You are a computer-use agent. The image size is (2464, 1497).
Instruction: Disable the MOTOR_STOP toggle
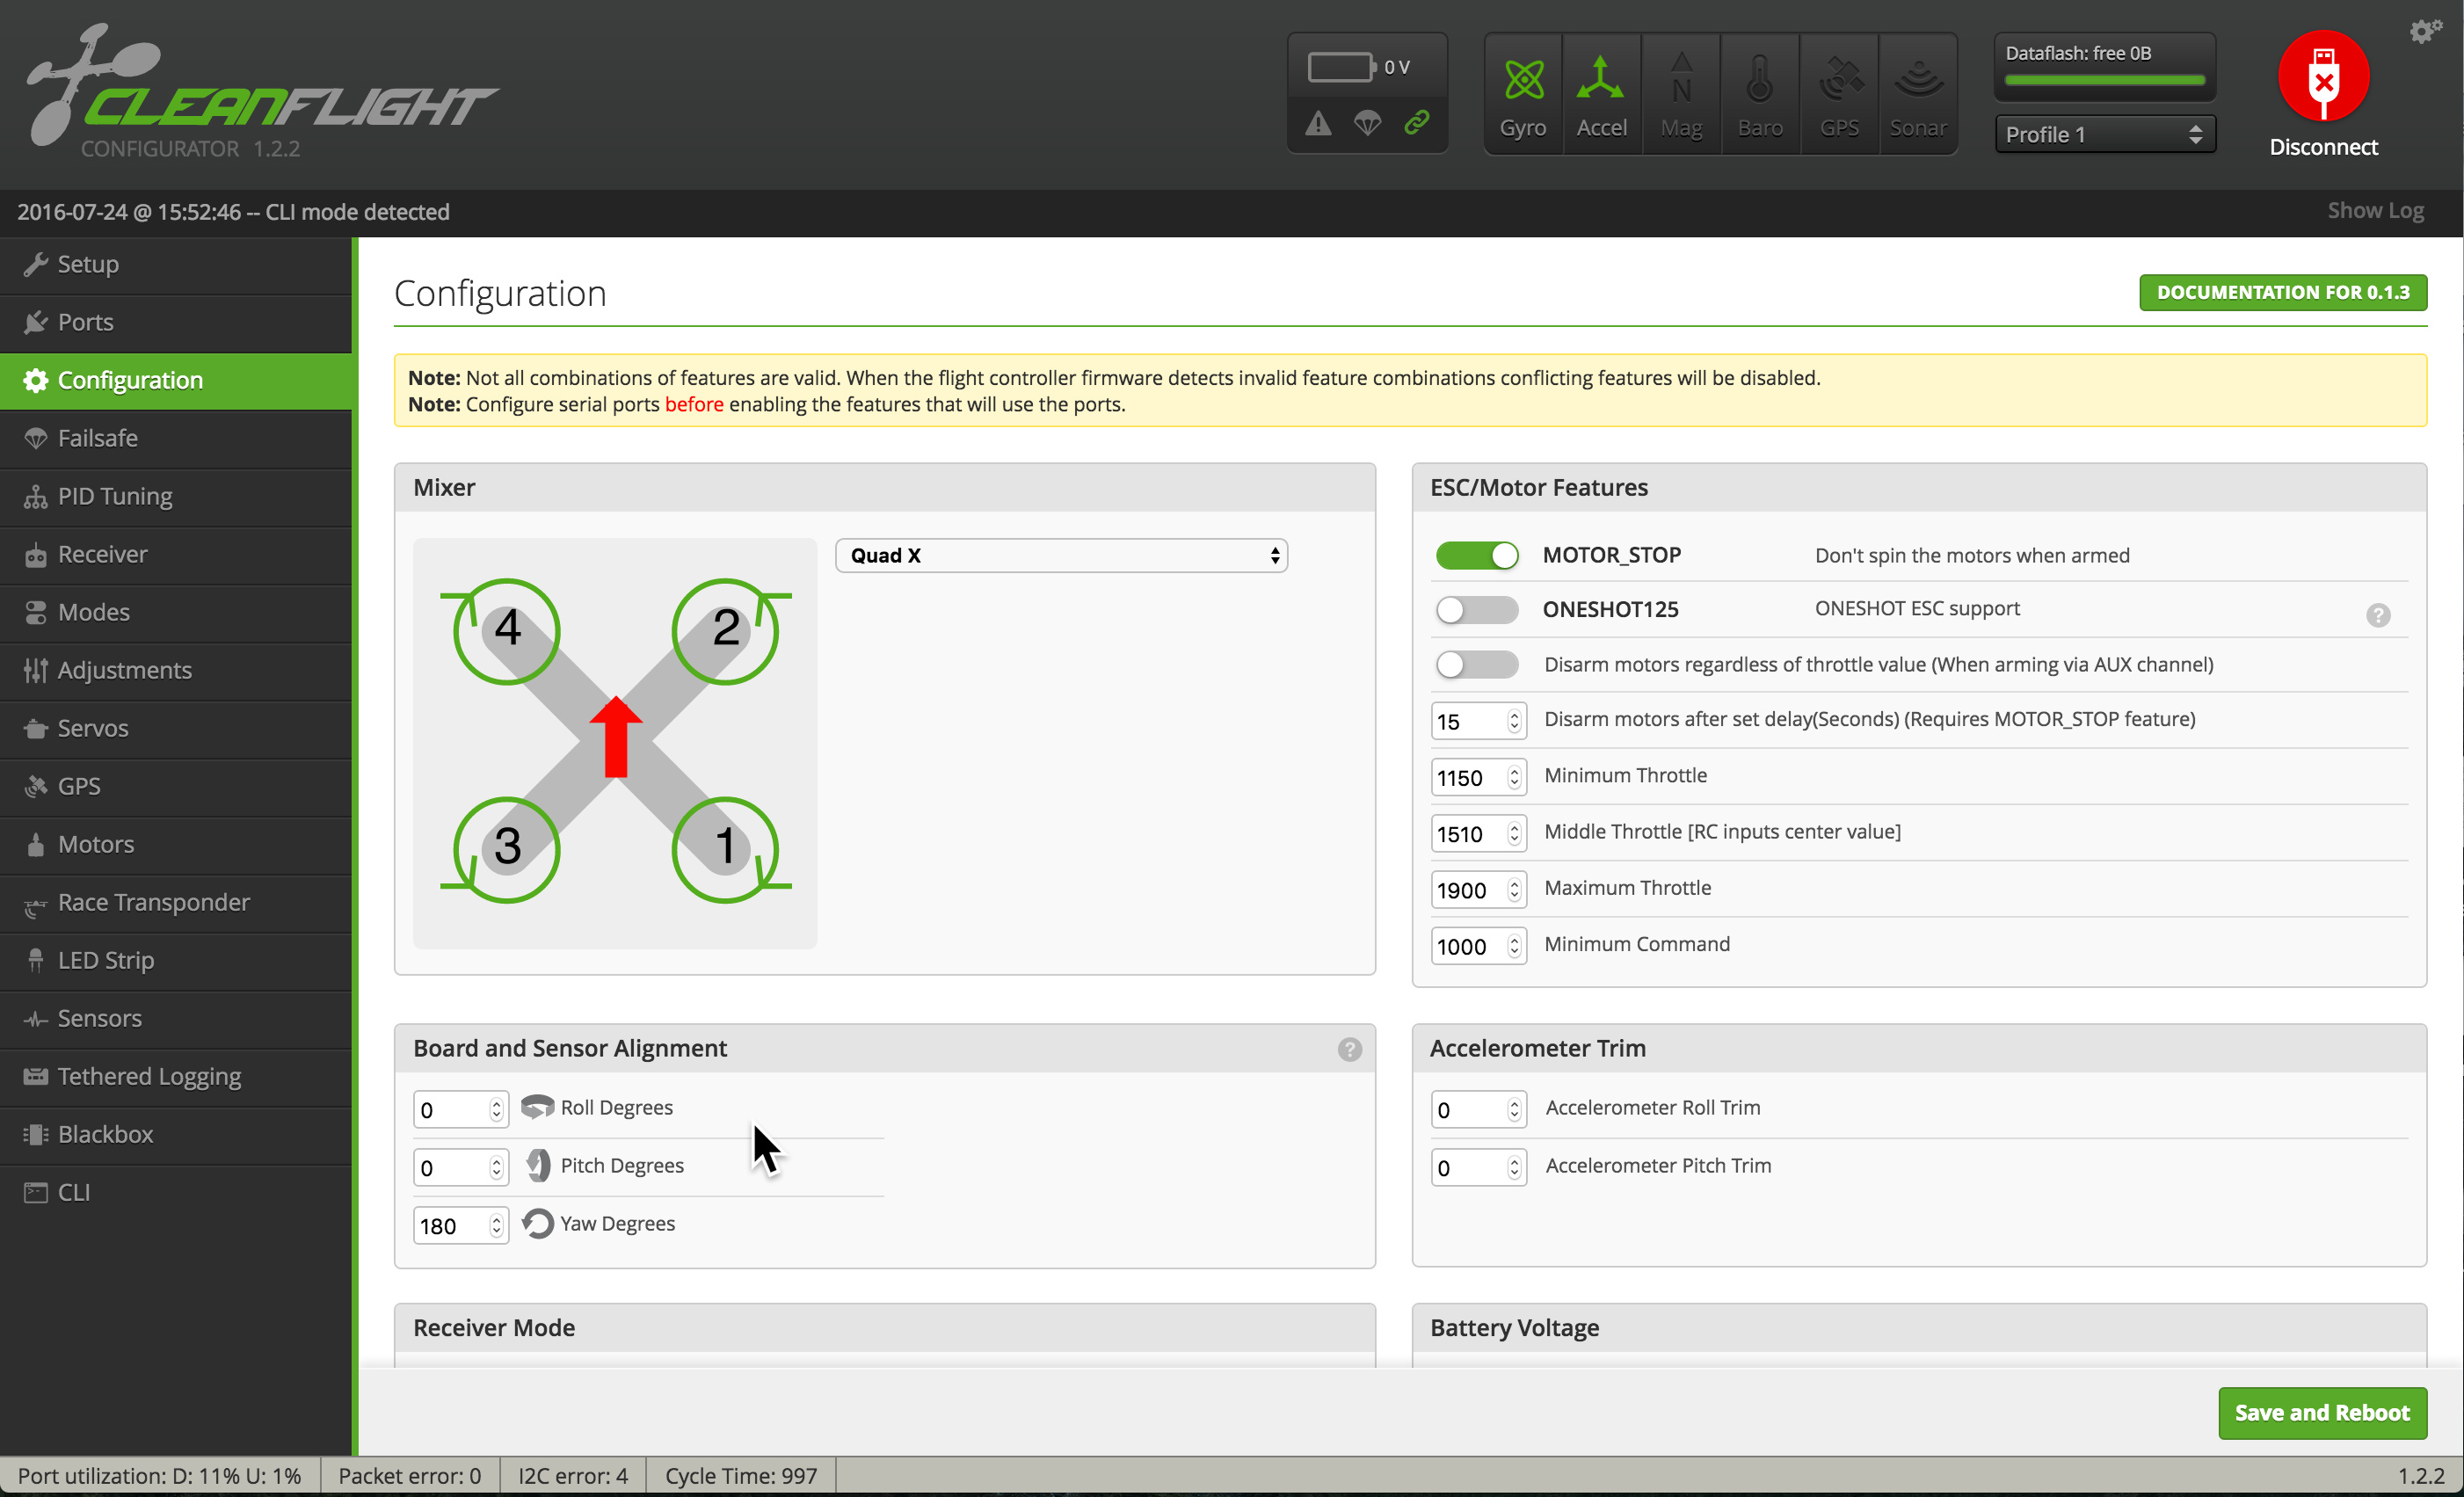click(1476, 555)
